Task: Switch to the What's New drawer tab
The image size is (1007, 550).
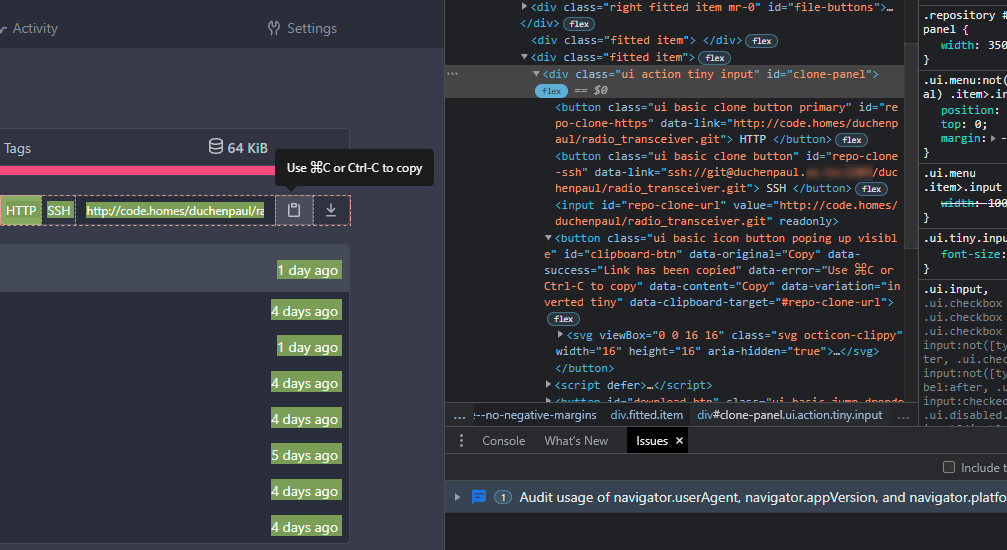Action: point(576,441)
